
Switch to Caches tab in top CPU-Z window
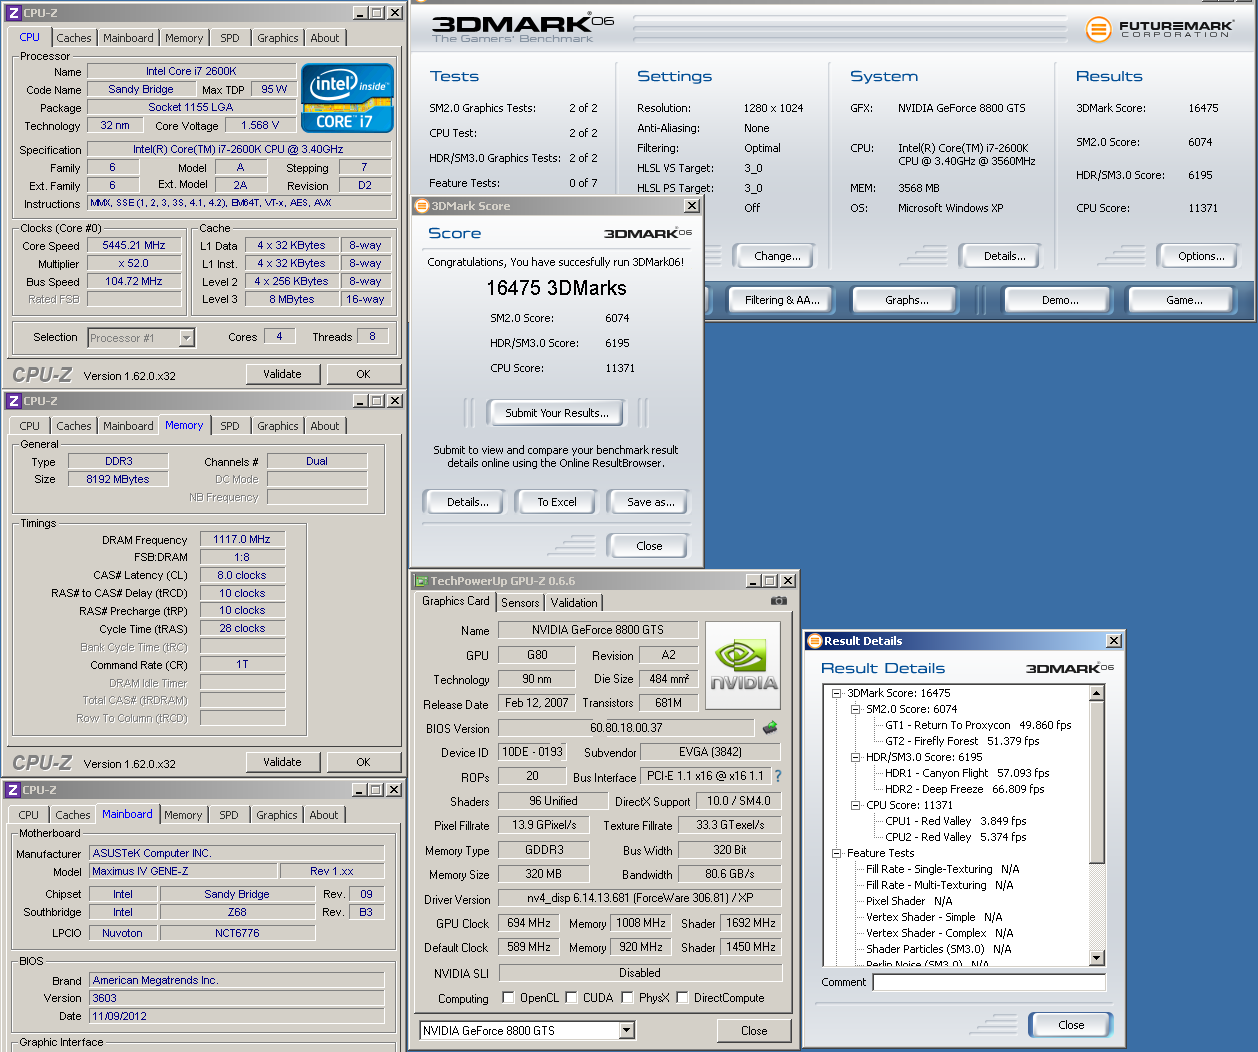tap(74, 38)
